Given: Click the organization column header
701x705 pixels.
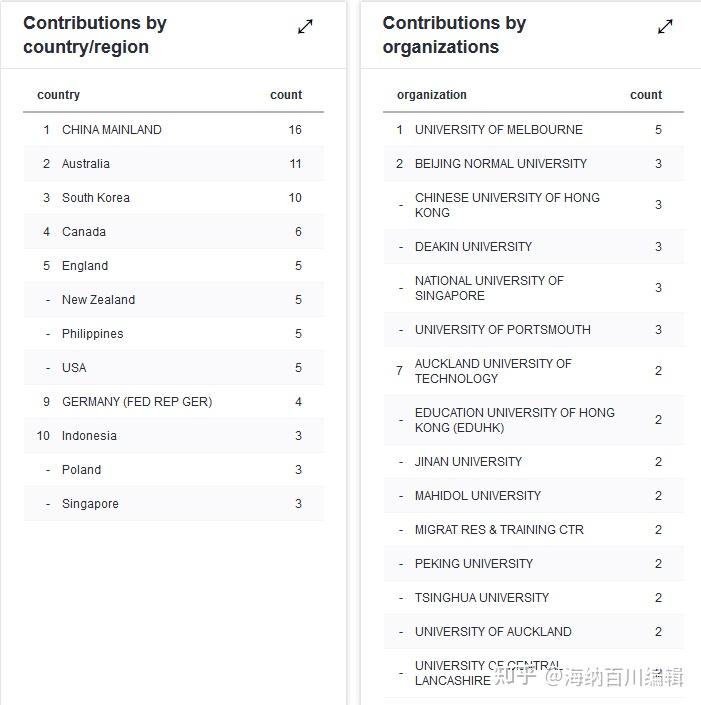Looking at the screenshot, I should pyautogui.click(x=431, y=95).
